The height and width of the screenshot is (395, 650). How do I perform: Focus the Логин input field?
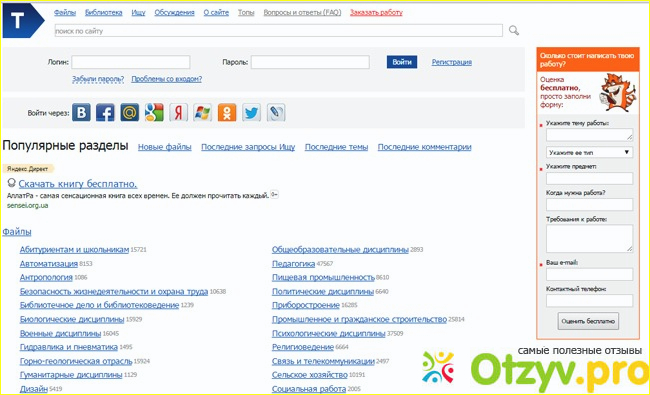point(131,62)
